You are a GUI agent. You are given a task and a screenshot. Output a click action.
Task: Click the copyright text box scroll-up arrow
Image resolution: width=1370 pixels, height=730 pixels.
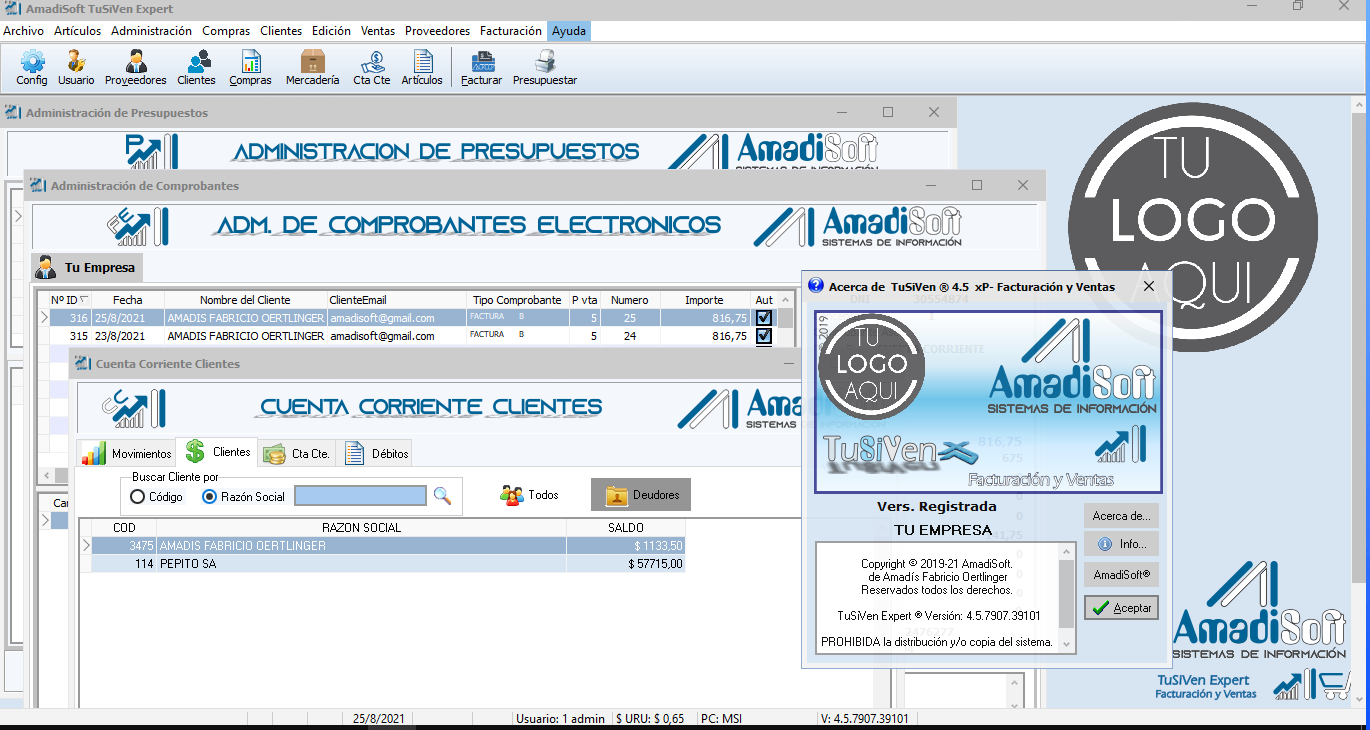1067,551
